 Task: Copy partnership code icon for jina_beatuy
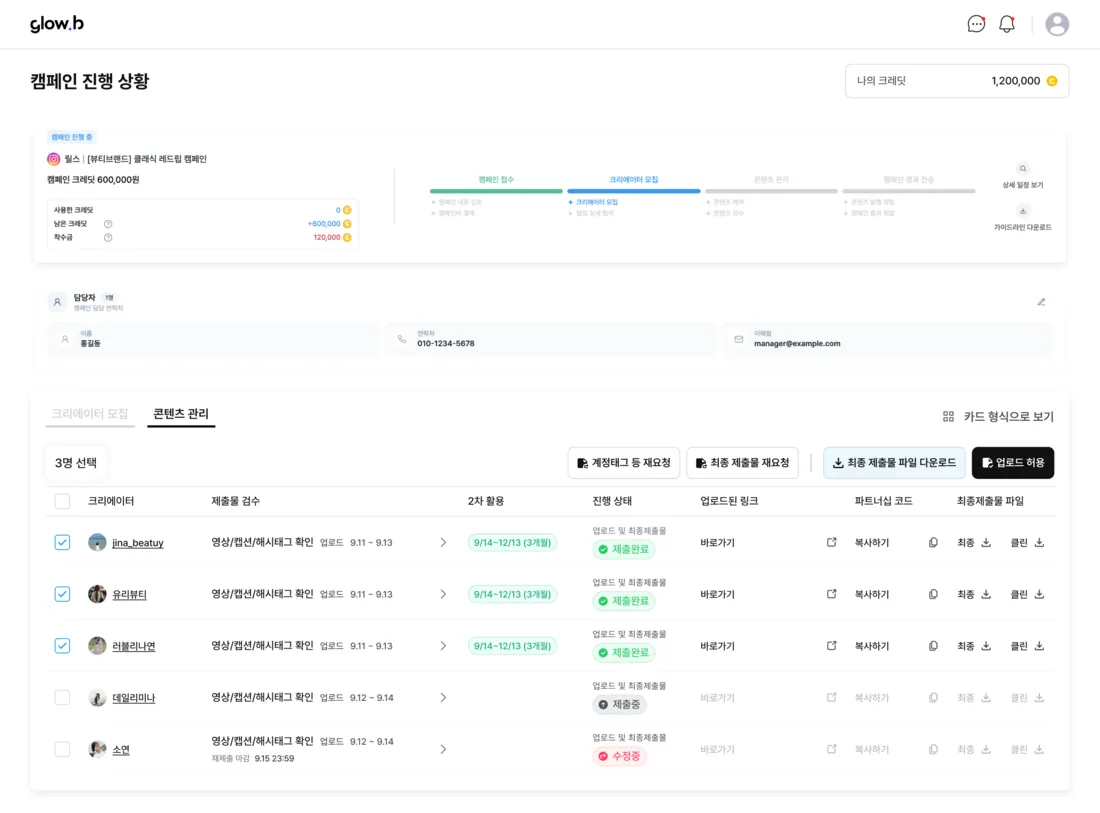933,542
